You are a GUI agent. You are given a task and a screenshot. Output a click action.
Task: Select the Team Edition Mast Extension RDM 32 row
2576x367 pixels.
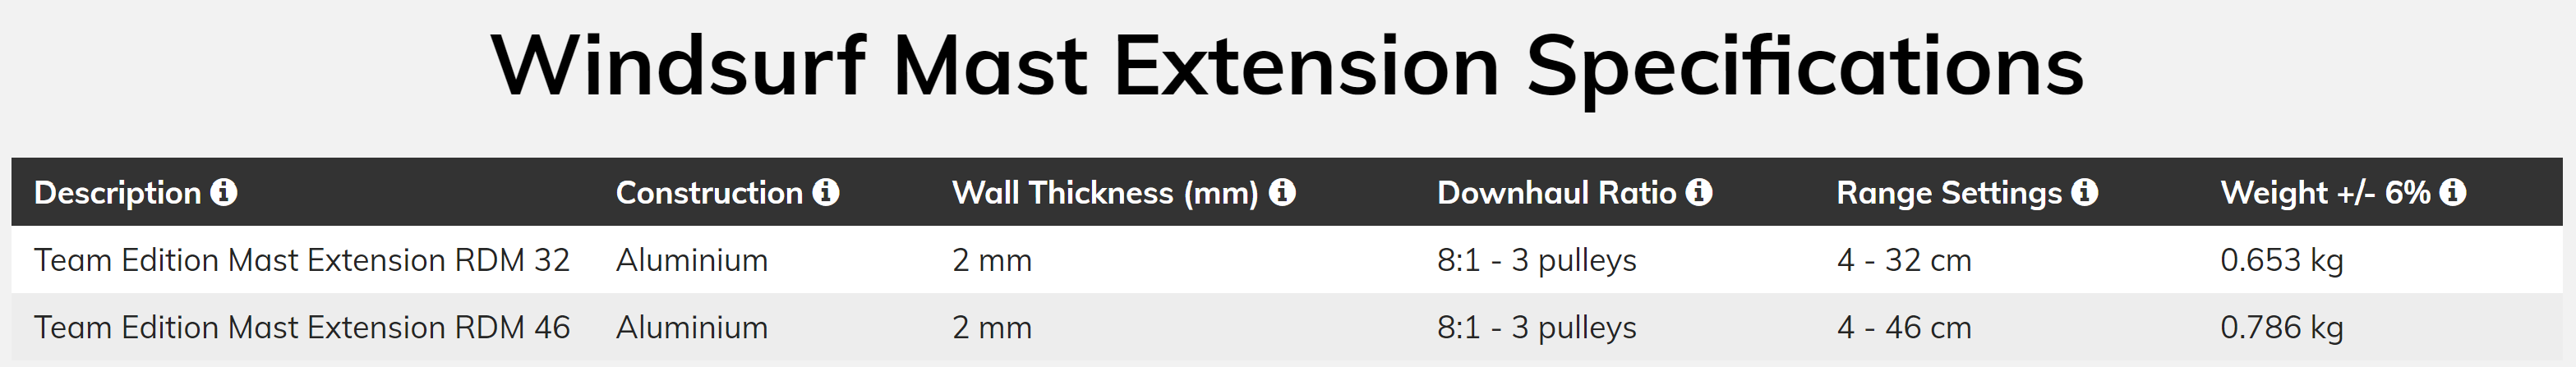[1287, 260]
